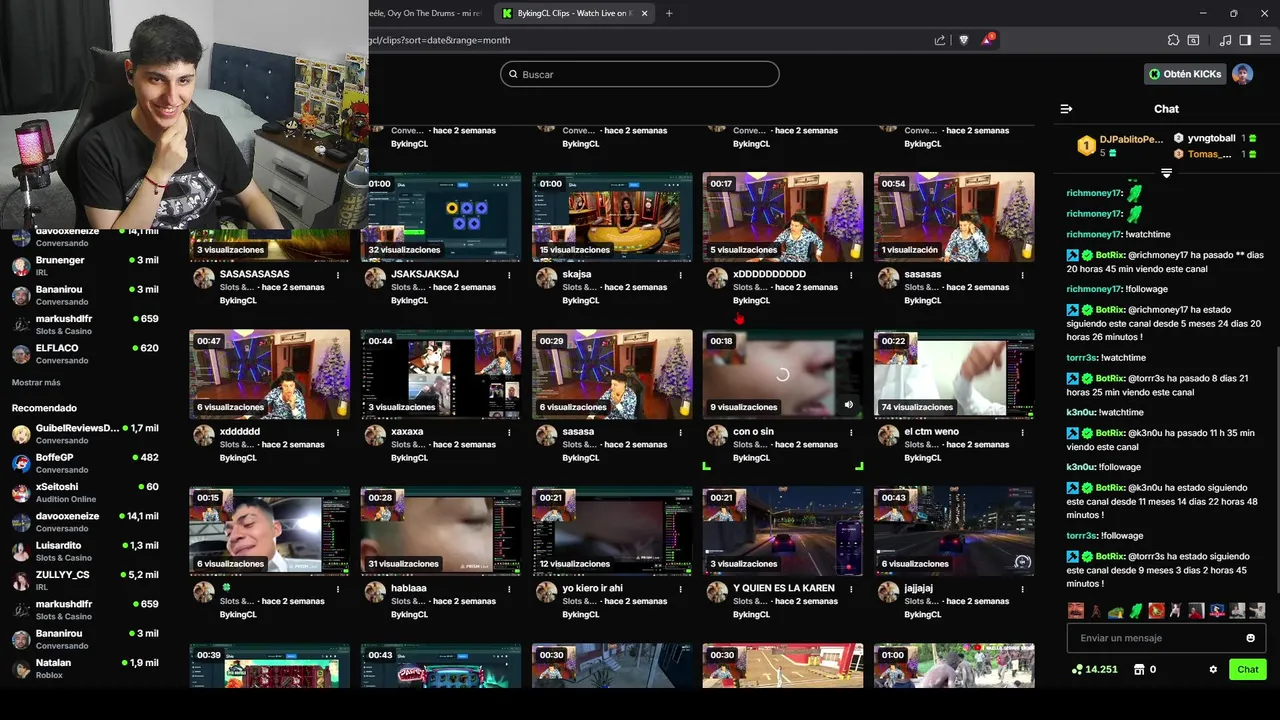Open the chat shop storefront icon
This screenshot has height=720, width=1280.
point(1138,669)
